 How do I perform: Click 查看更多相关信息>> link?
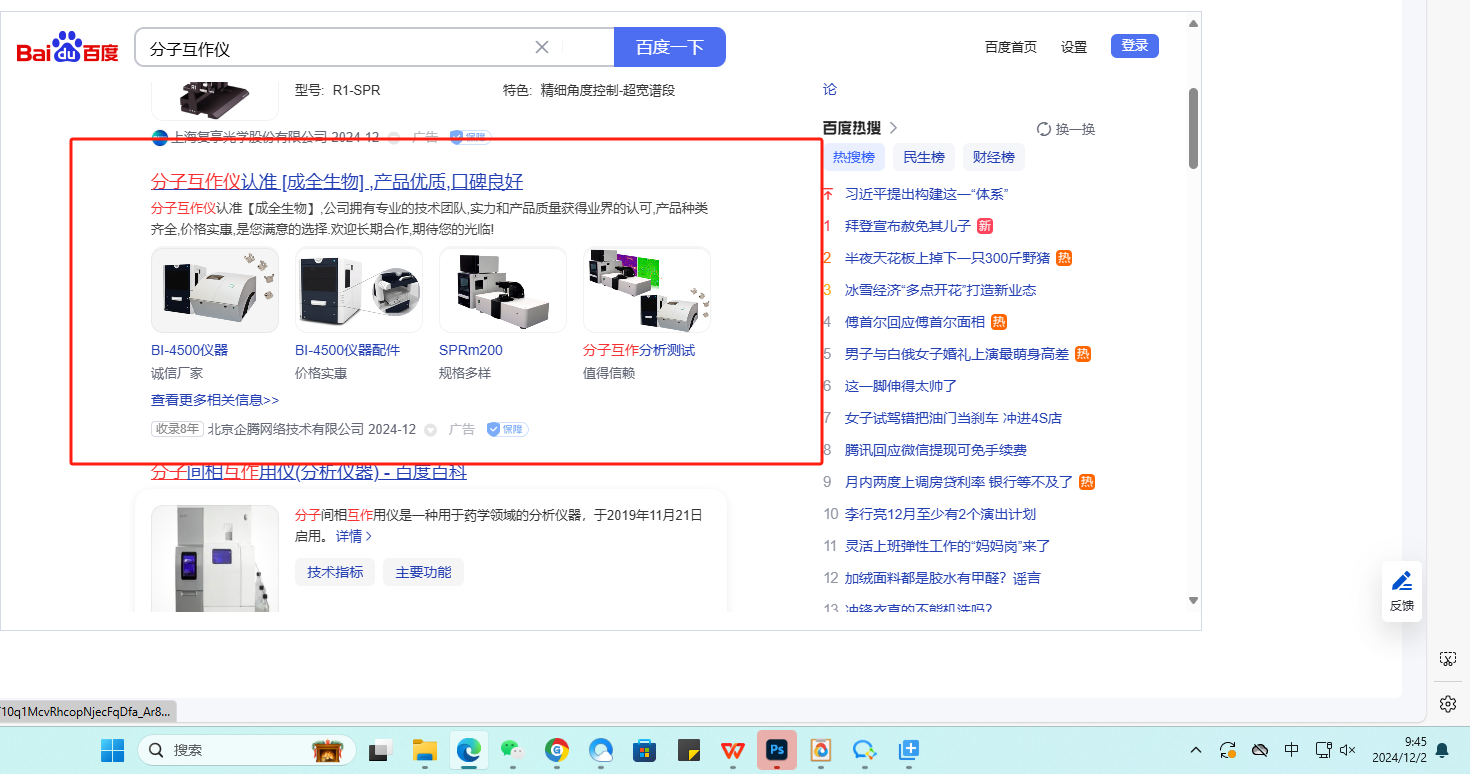(215, 400)
